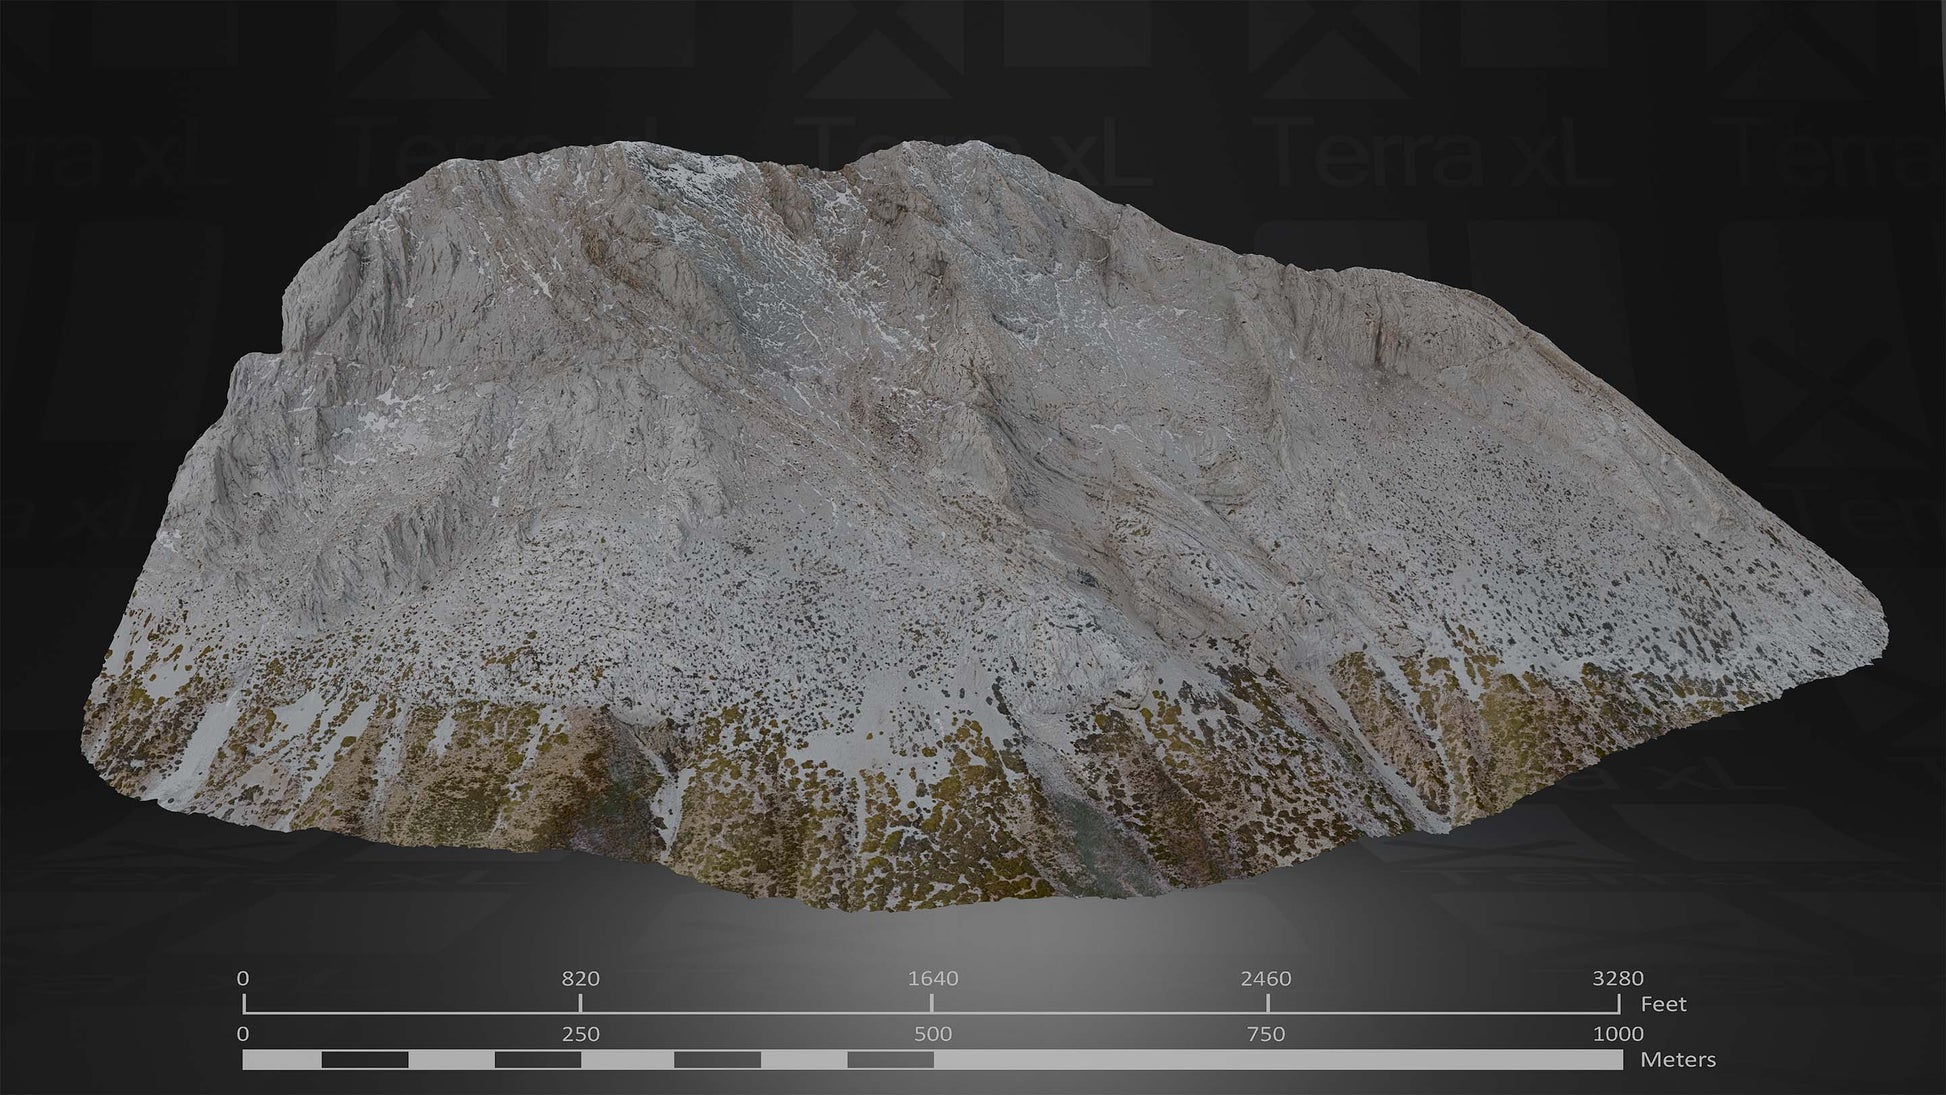
Task: Click the 3280 feet scale label
Action: coord(1617,979)
